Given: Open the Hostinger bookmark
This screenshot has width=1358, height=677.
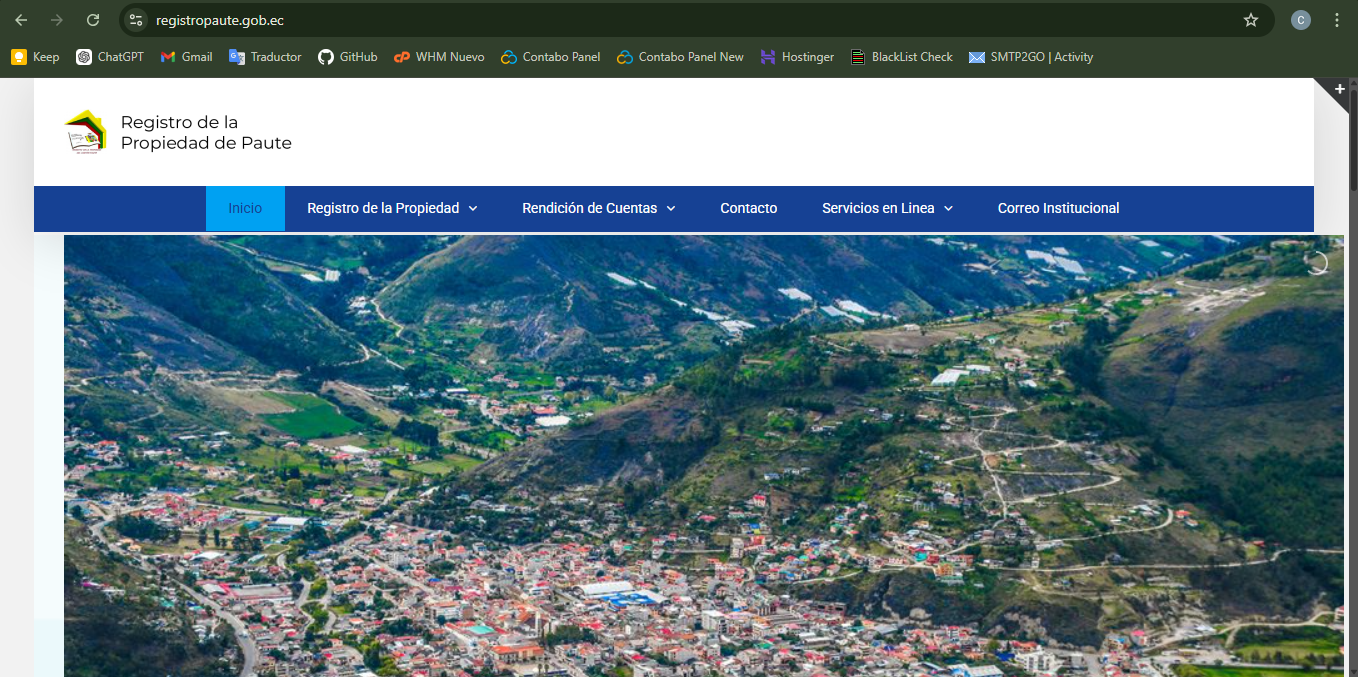Looking at the screenshot, I should coord(796,57).
